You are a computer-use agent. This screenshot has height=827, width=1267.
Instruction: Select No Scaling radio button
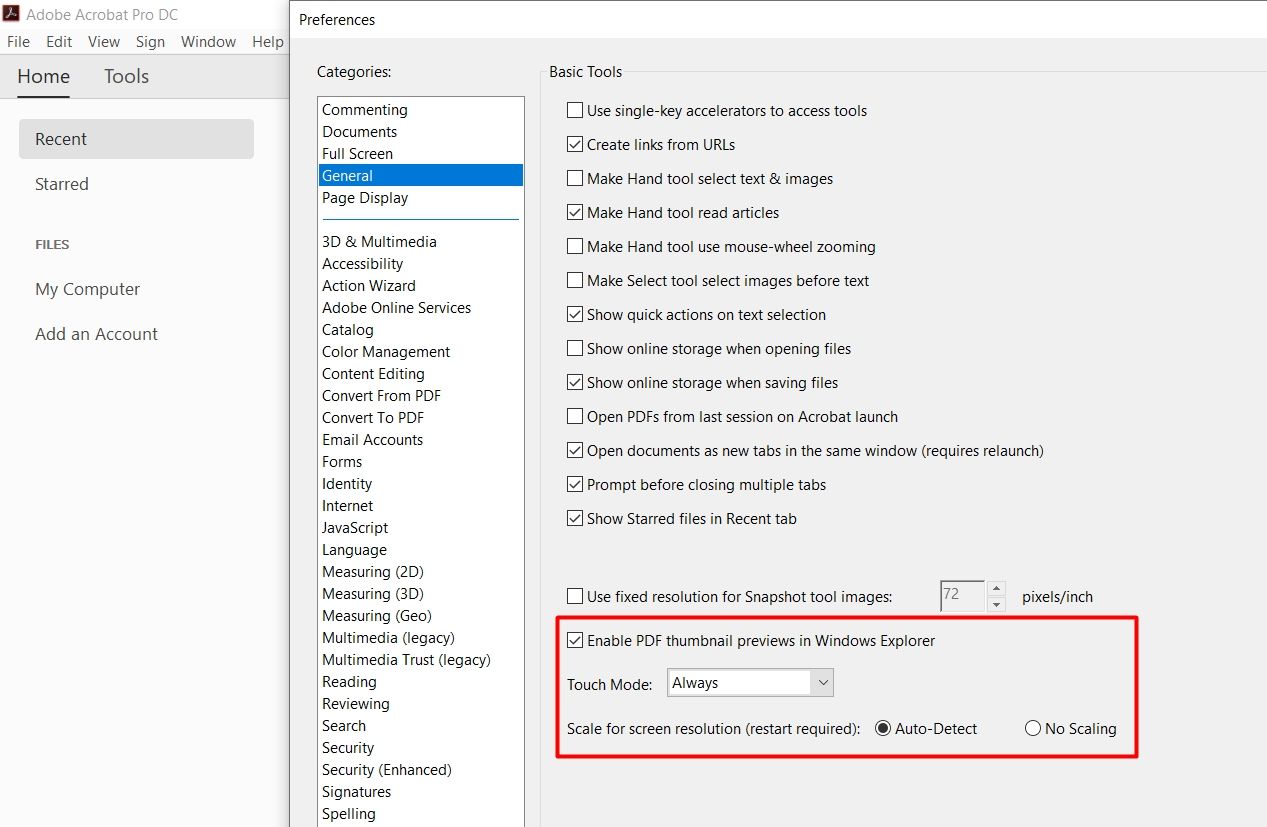point(1033,729)
